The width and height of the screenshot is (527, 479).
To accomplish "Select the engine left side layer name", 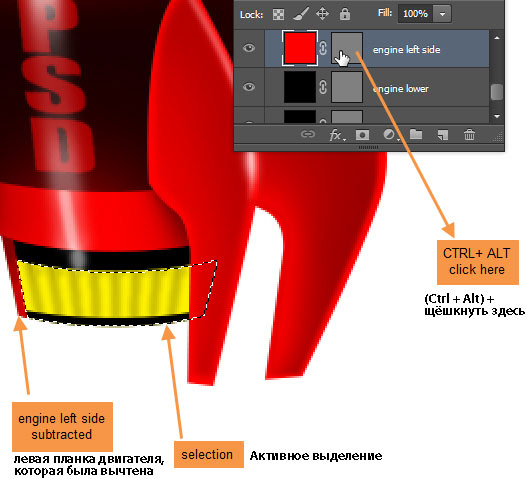I will tap(406, 49).
